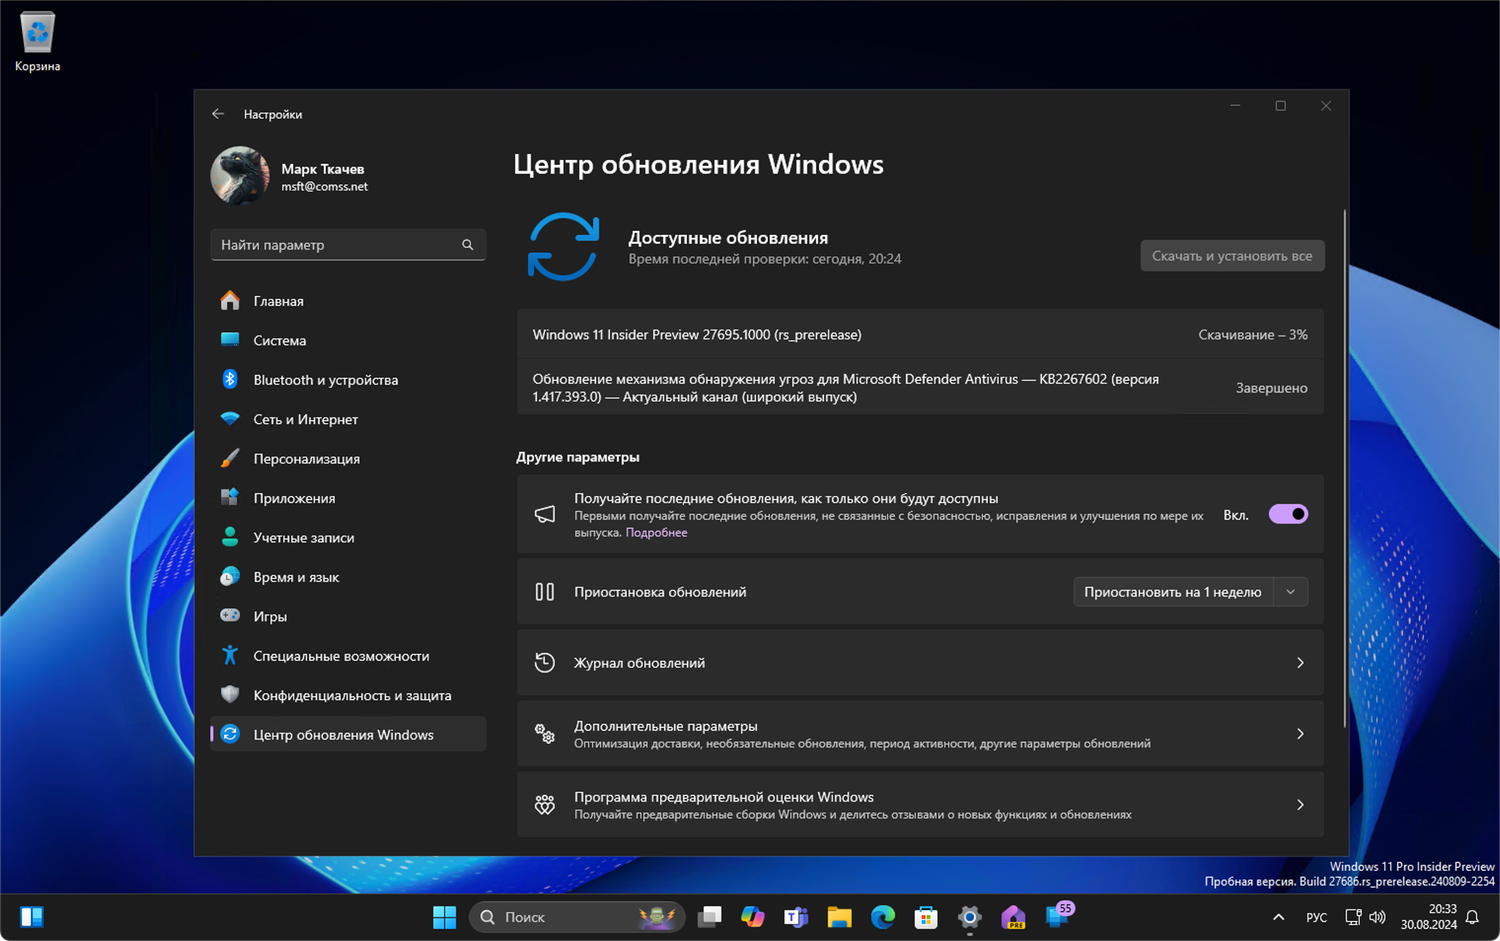Open the Приостановить на 1 неделю dropdown
This screenshot has width=1500, height=941.
[1290, 591]
